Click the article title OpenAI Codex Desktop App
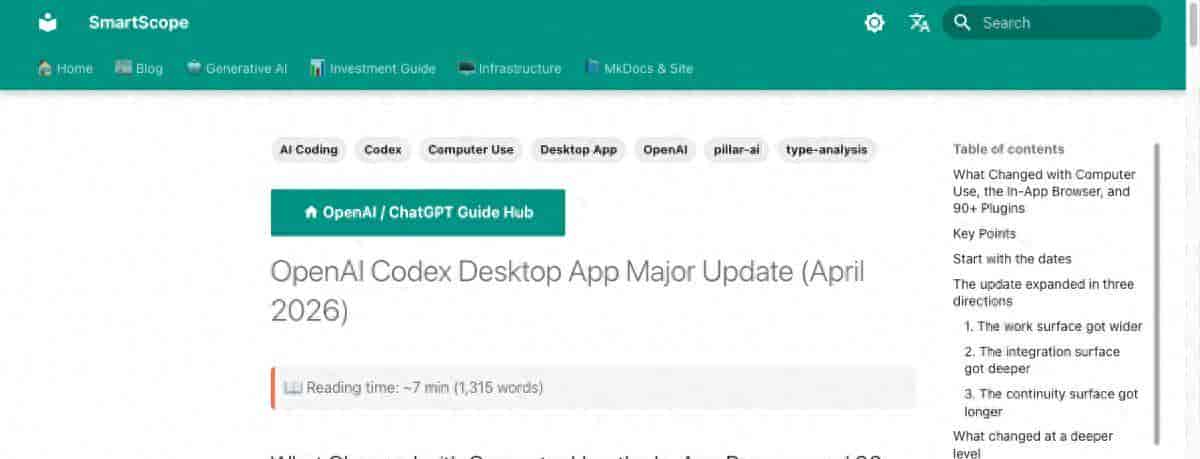The image size is (1200, 459). [x=567, y=290]
